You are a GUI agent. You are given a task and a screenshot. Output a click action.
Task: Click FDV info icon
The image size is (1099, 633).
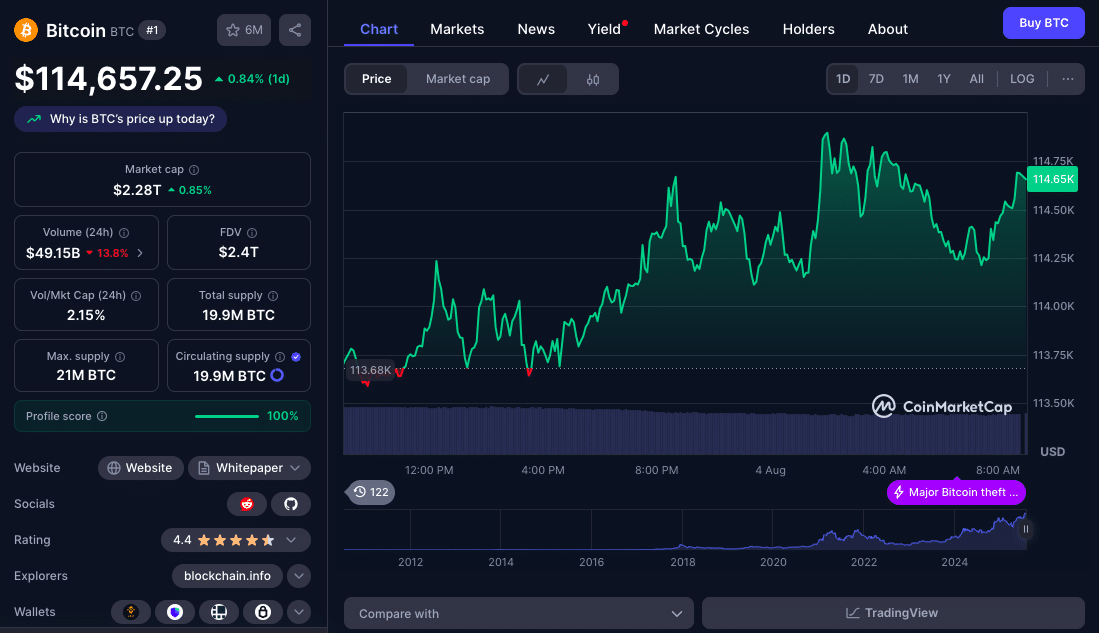(x=252, y=233)
